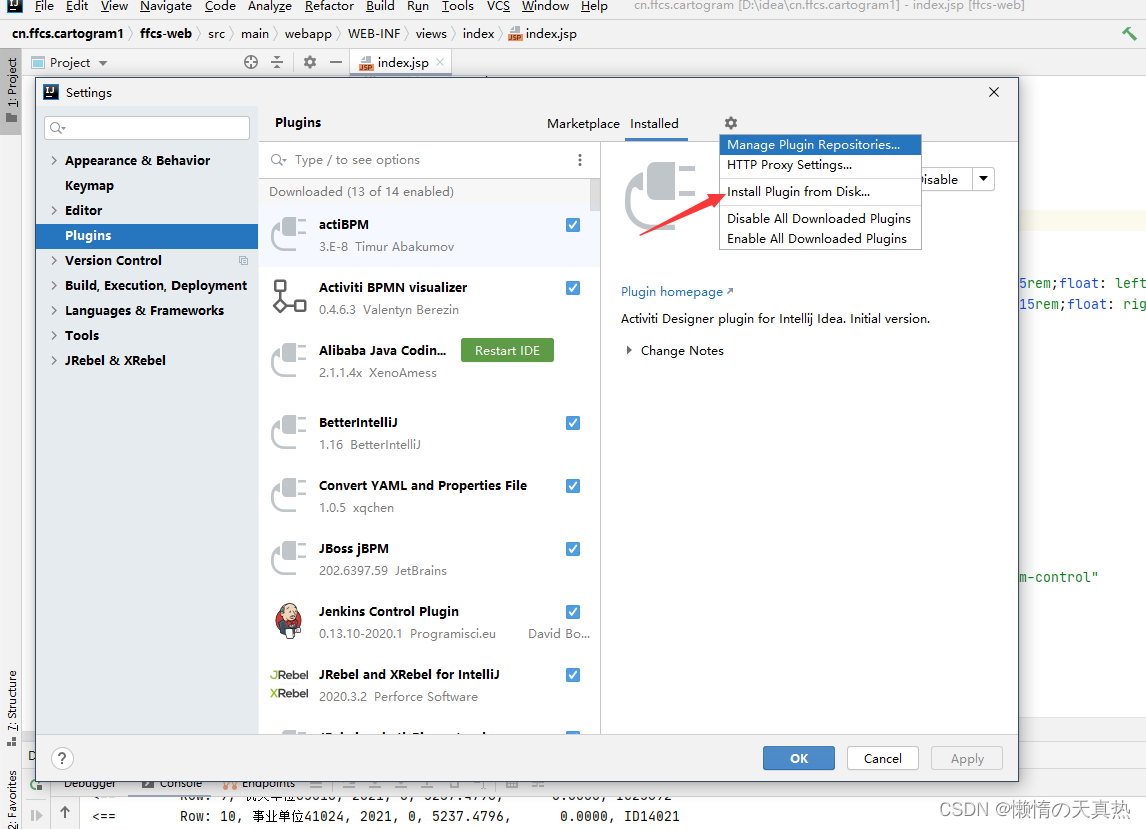Open the Disable button dropdown arrow

[984, 179]
